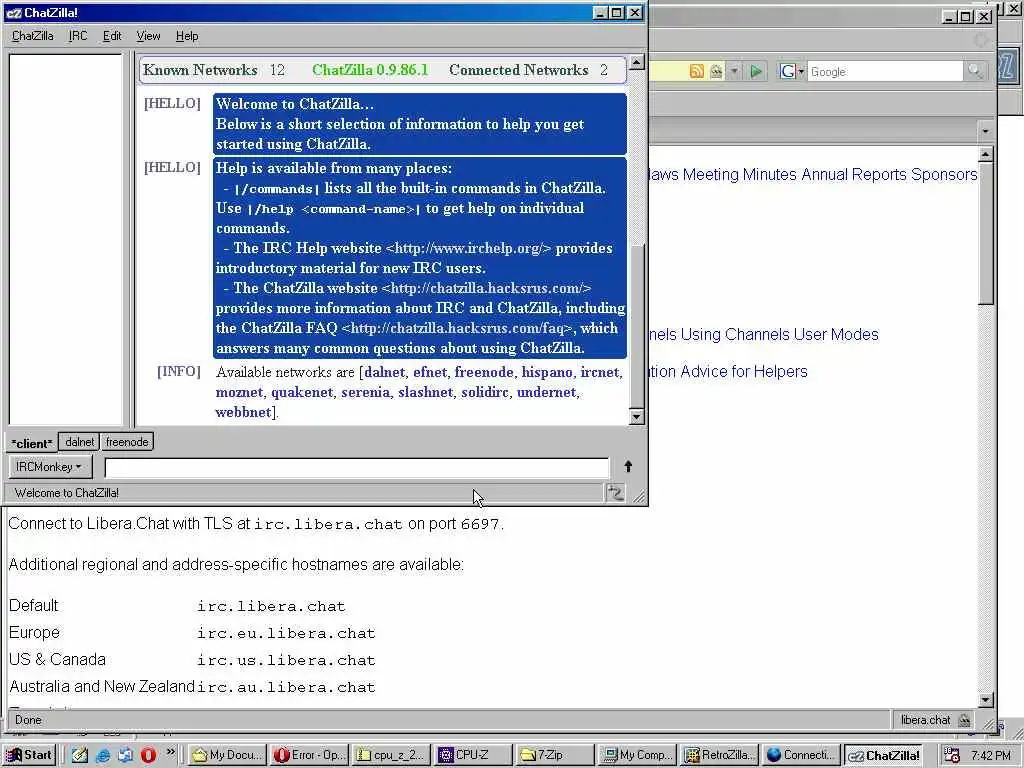Switch to the cpu_z_2 folder taskbar button
Viewport: 1024px width, 768px height.
pyautogui.click(x=391, y=755)
